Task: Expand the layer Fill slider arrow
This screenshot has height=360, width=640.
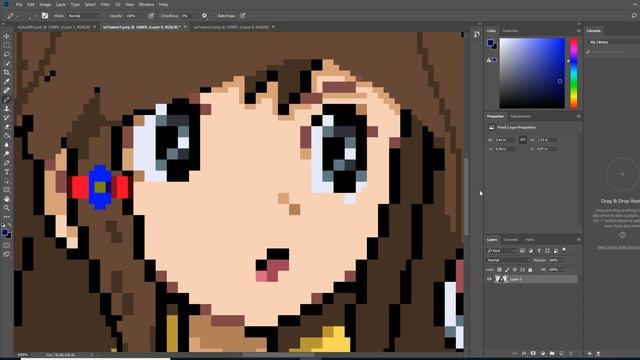Action: (x=562, y=270)
